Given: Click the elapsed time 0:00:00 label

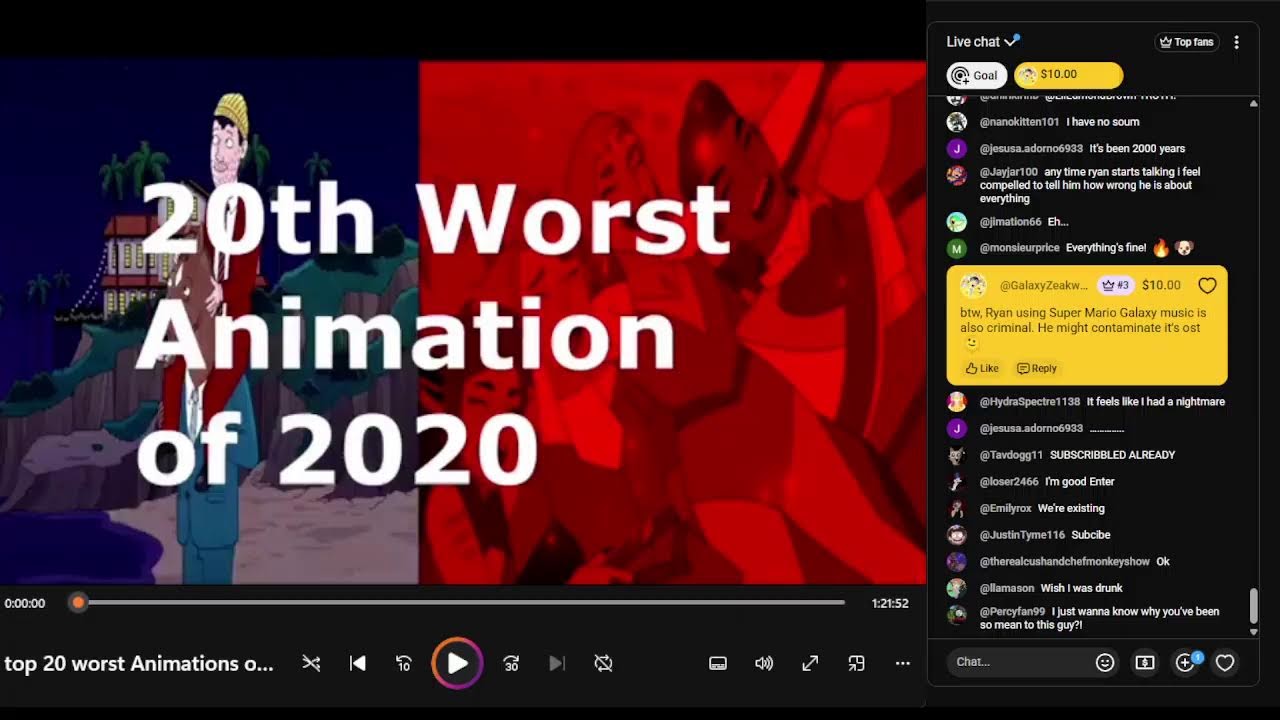Looking at the screenshot, I should pos(25,603).
